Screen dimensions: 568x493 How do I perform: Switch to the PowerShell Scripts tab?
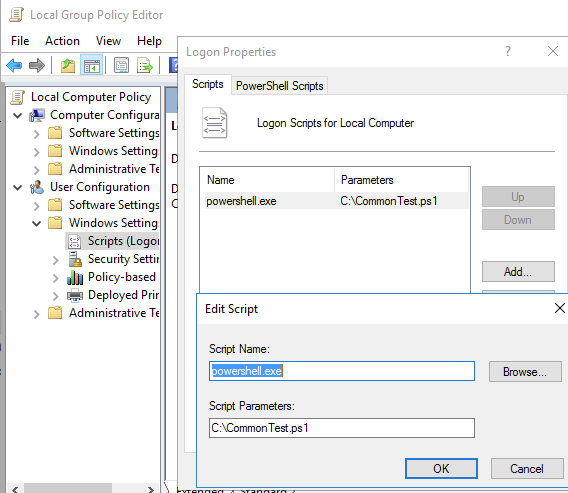[x=280, y=86]
